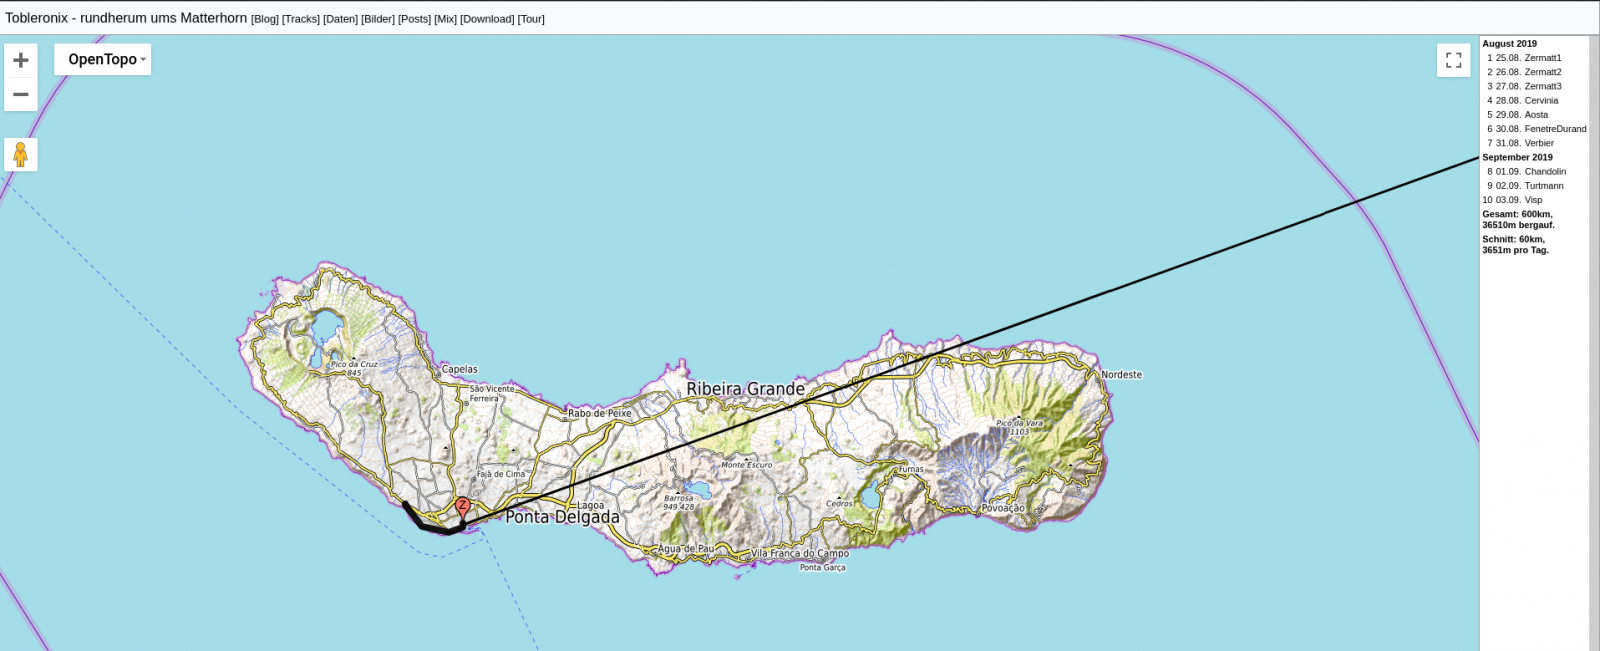Screen dimensions: 1600x651
Task: Click the Lagoa map label
Action: pyautogui.click(x=590, y=506)
